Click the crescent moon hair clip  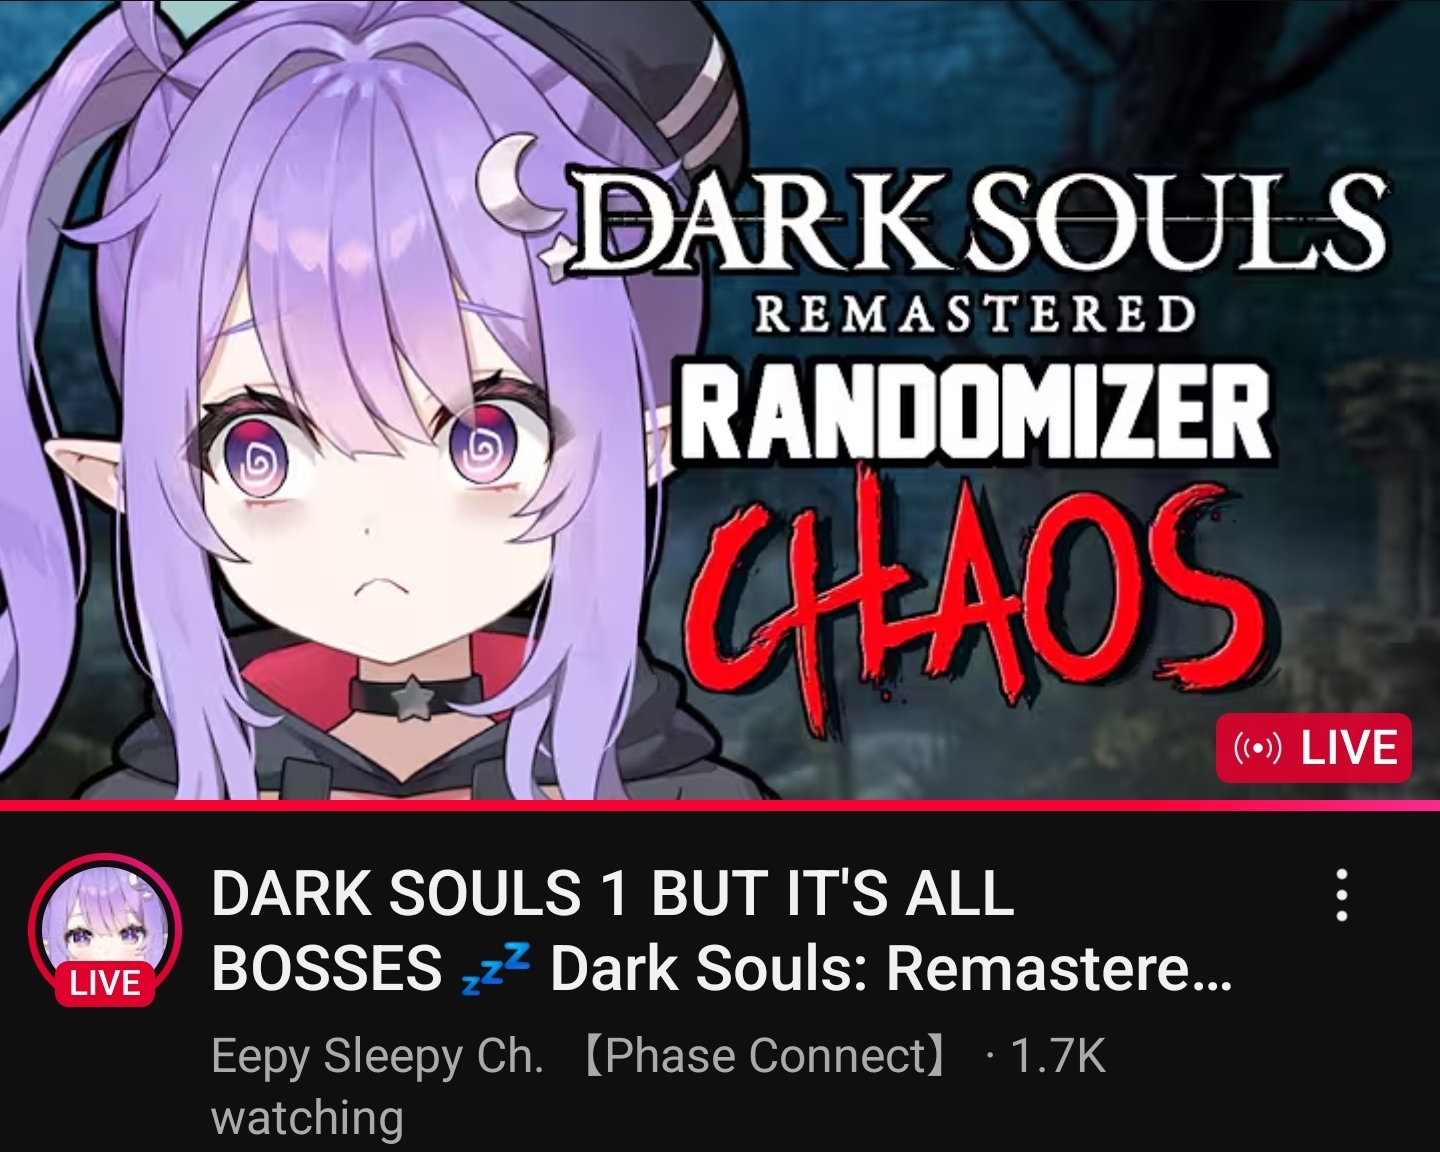tap(514, 179)
